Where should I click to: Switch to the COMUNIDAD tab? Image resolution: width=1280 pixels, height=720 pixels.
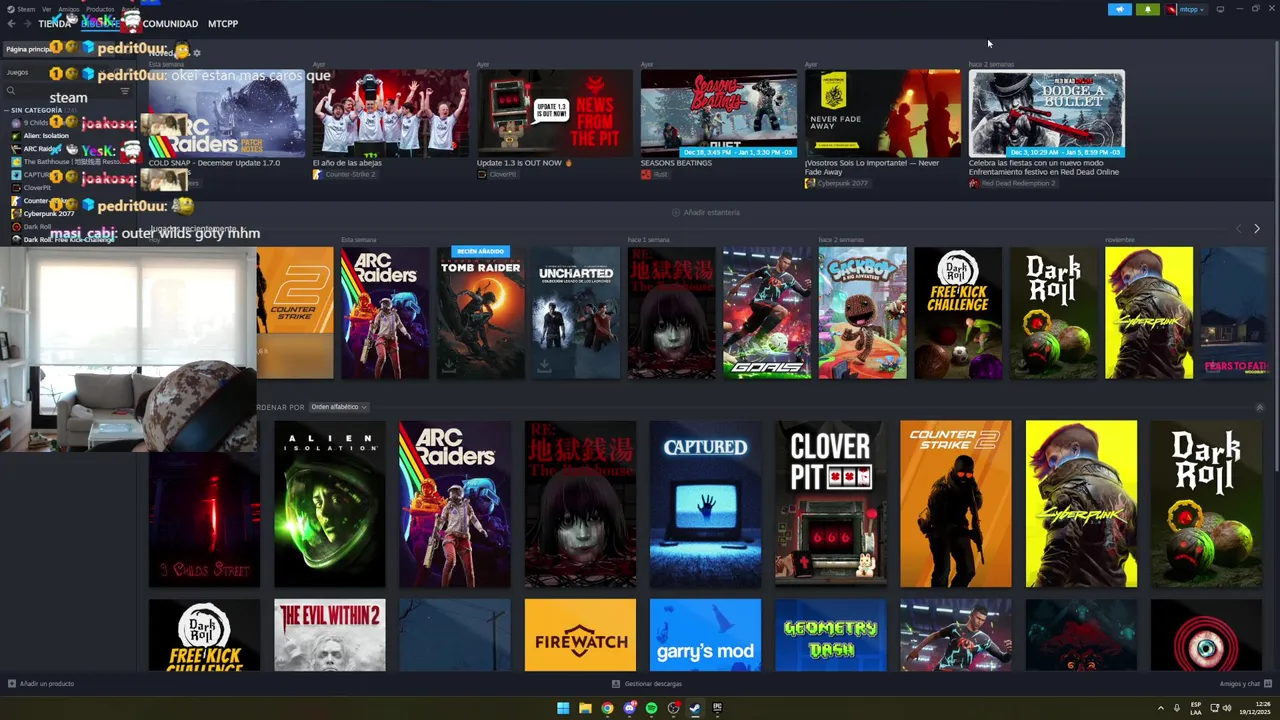pos(170,23)
